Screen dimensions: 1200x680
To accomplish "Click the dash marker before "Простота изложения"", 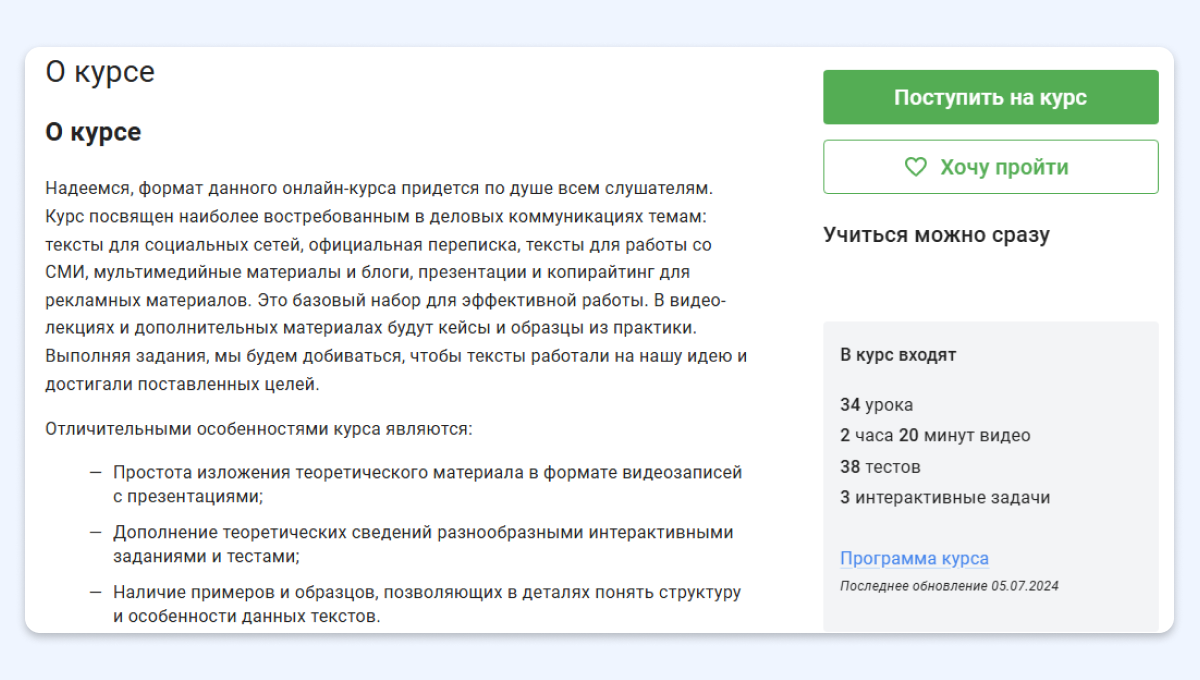I will point(96,472).
